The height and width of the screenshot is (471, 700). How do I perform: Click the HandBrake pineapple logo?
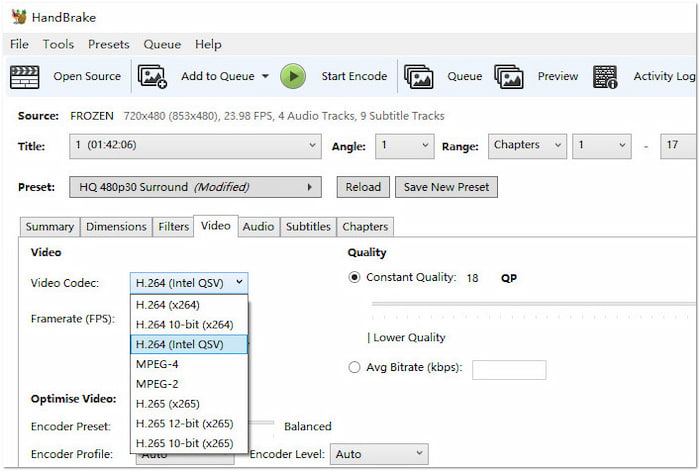pyautogui.click(x=19, y=17)
